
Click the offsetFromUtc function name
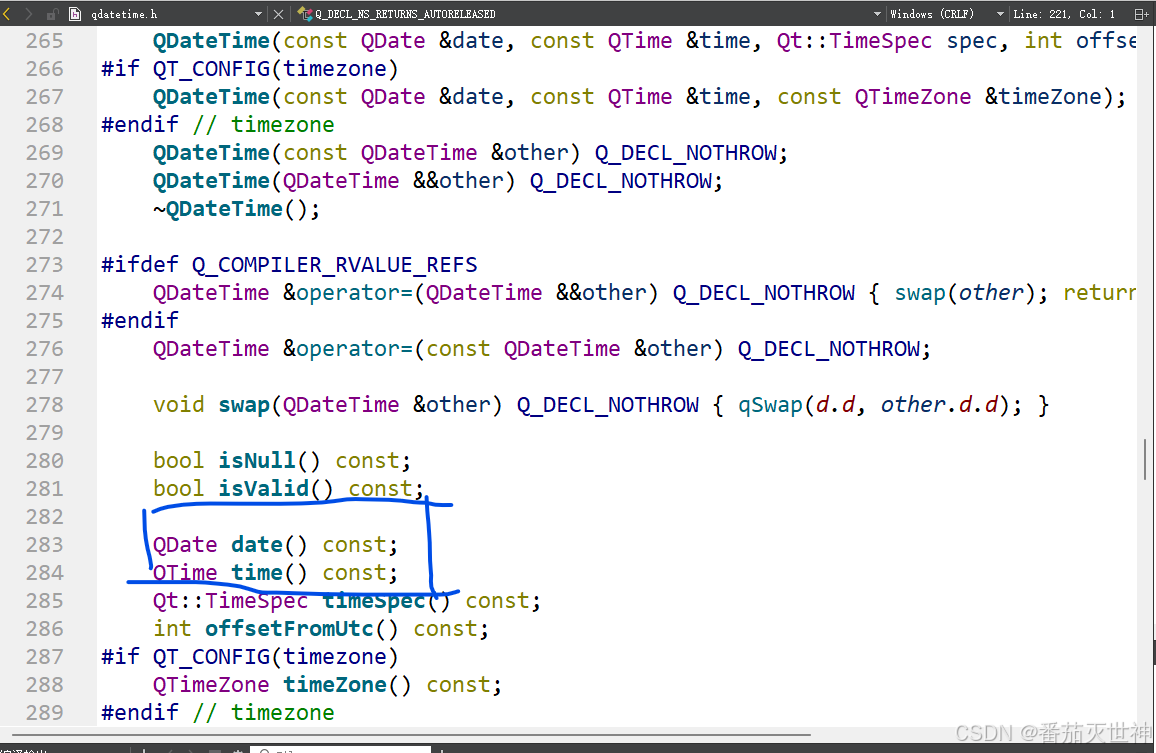coord(289,629)
